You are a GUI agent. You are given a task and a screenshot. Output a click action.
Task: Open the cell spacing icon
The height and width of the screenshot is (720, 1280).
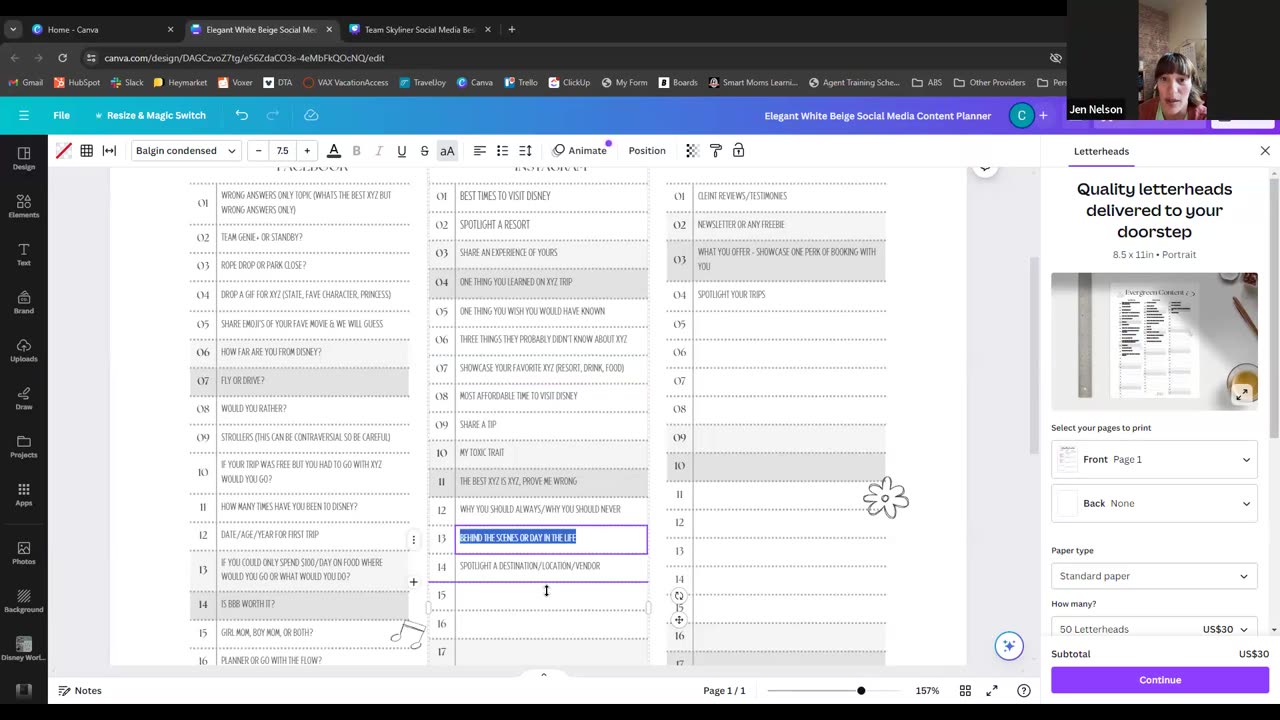[109, 150]
